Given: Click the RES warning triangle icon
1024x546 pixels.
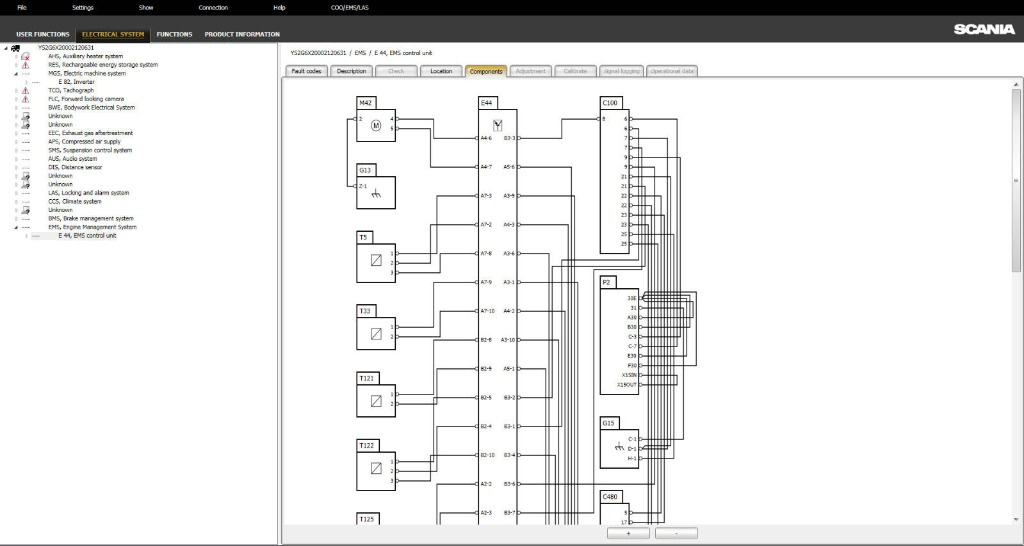Looking at the screenshot, I should (25, 65).
